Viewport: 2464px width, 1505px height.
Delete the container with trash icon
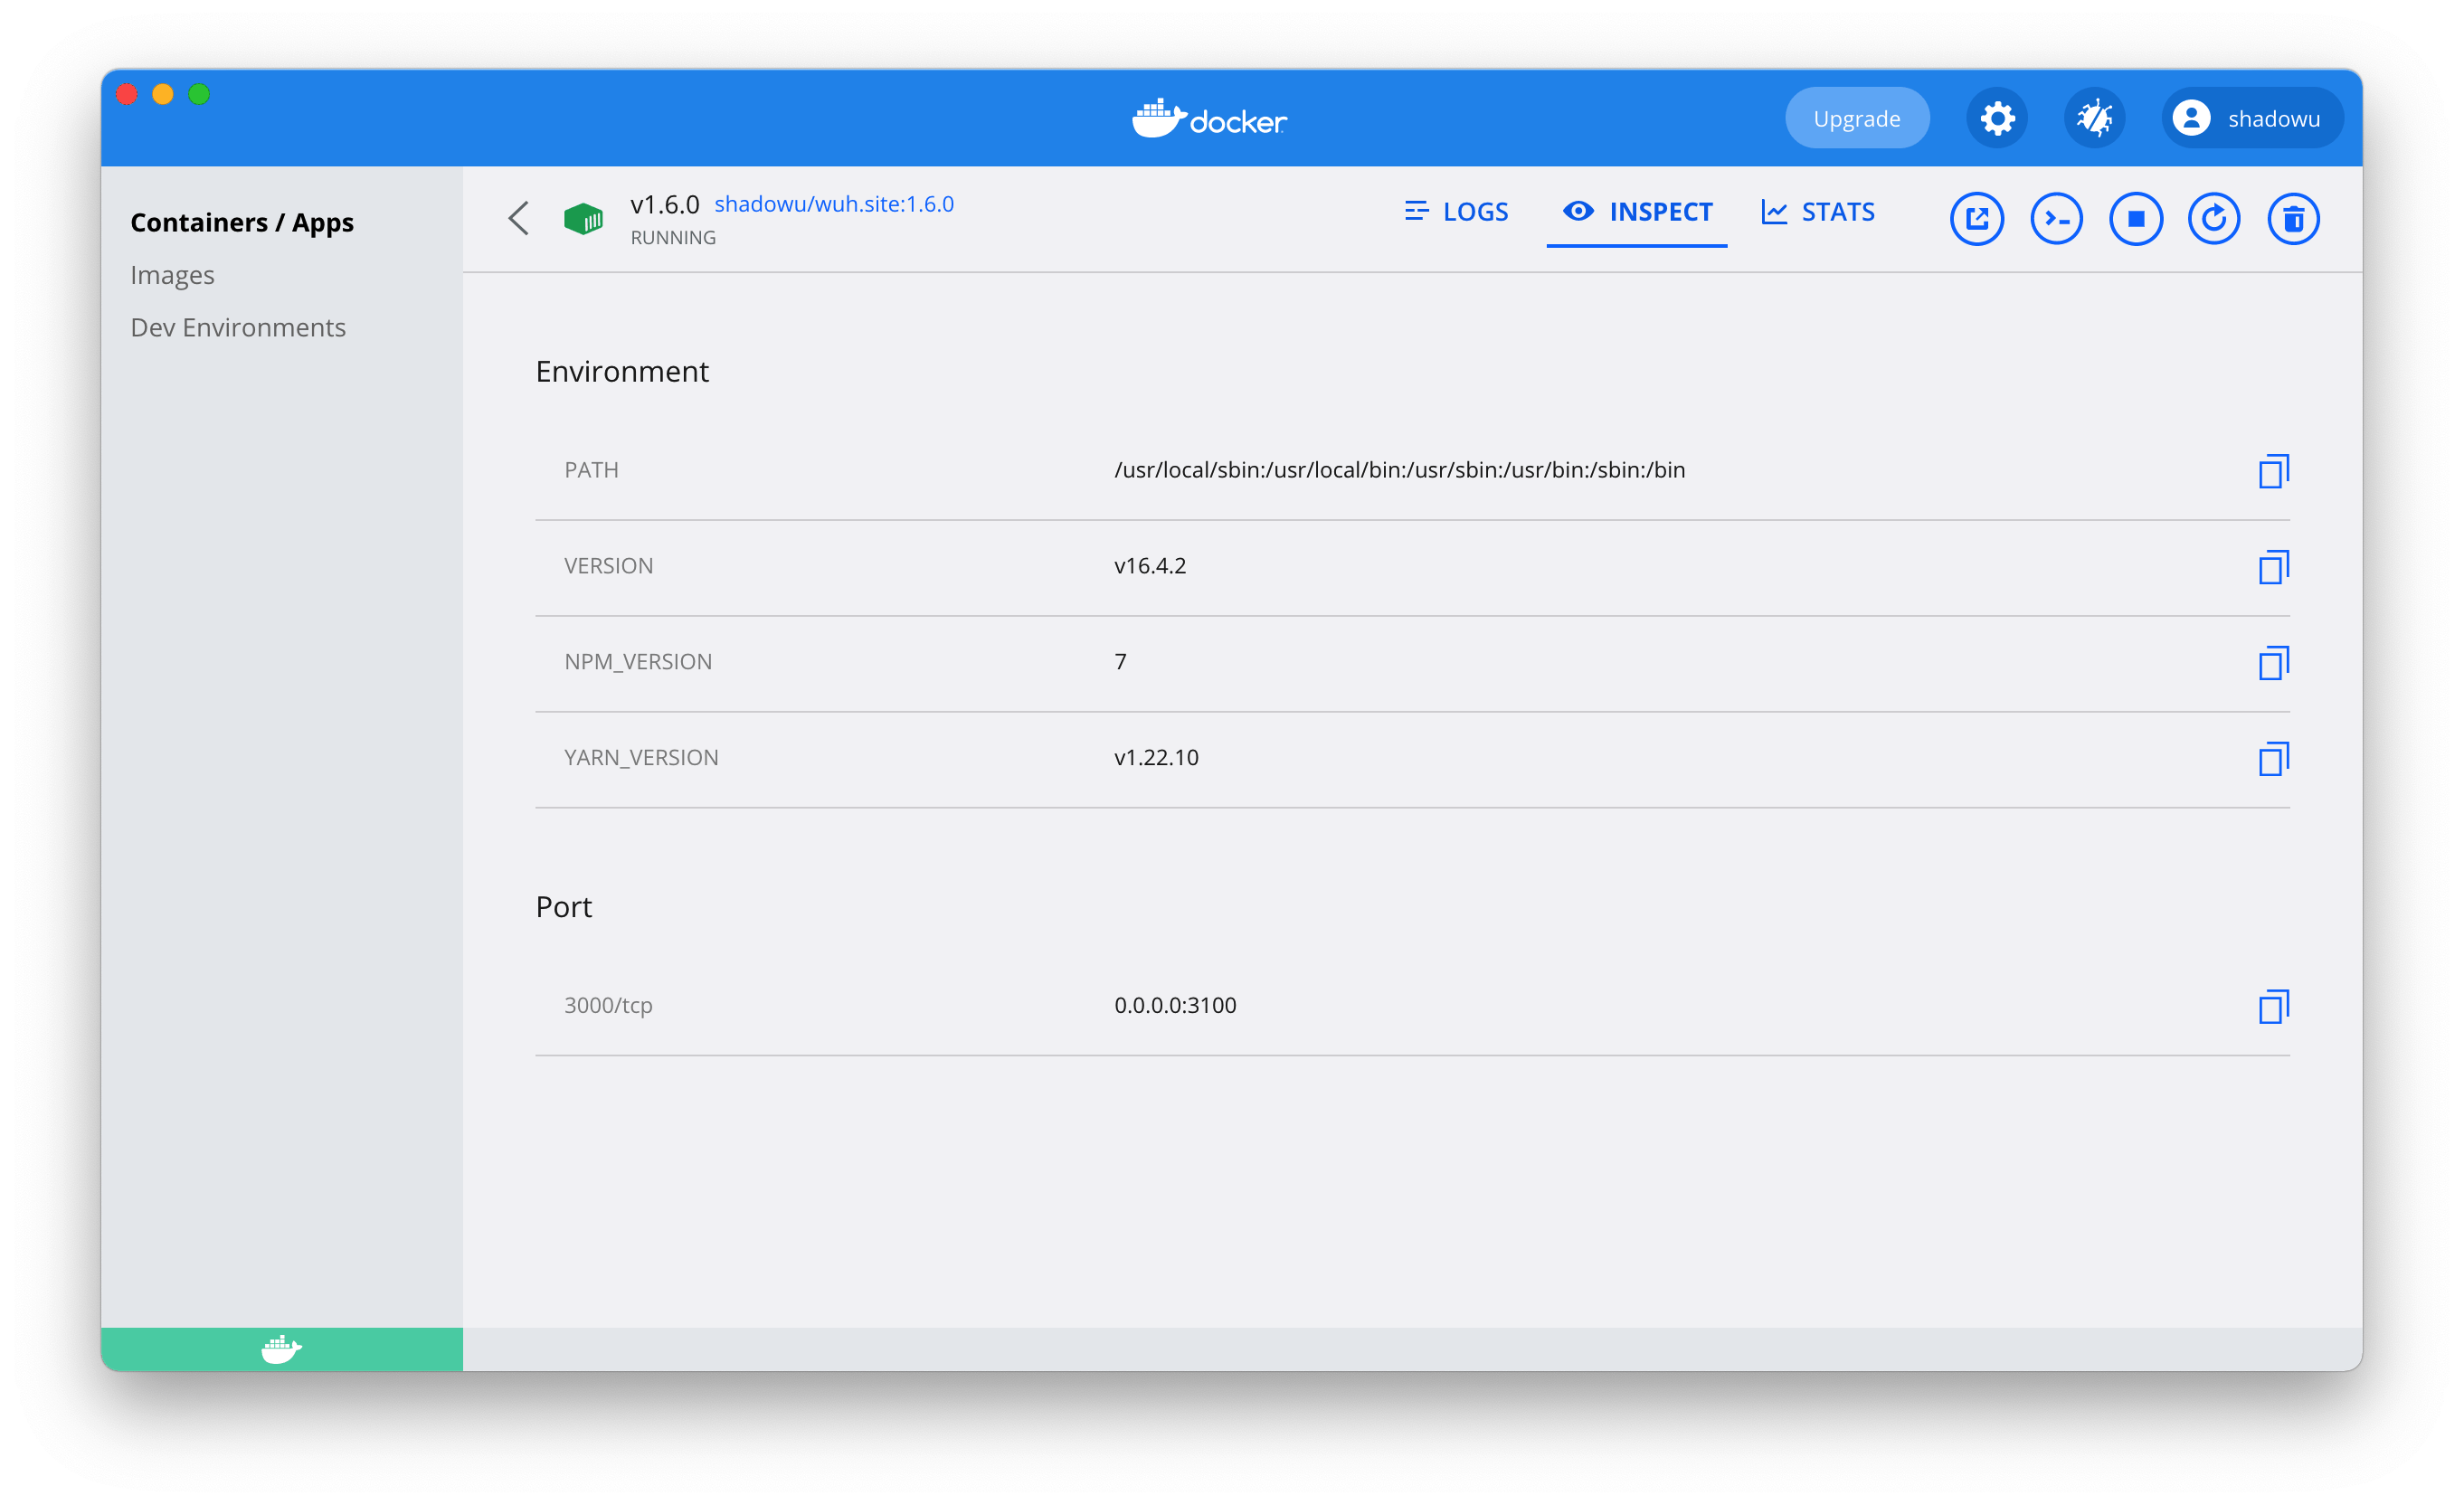pos(2293,218)
